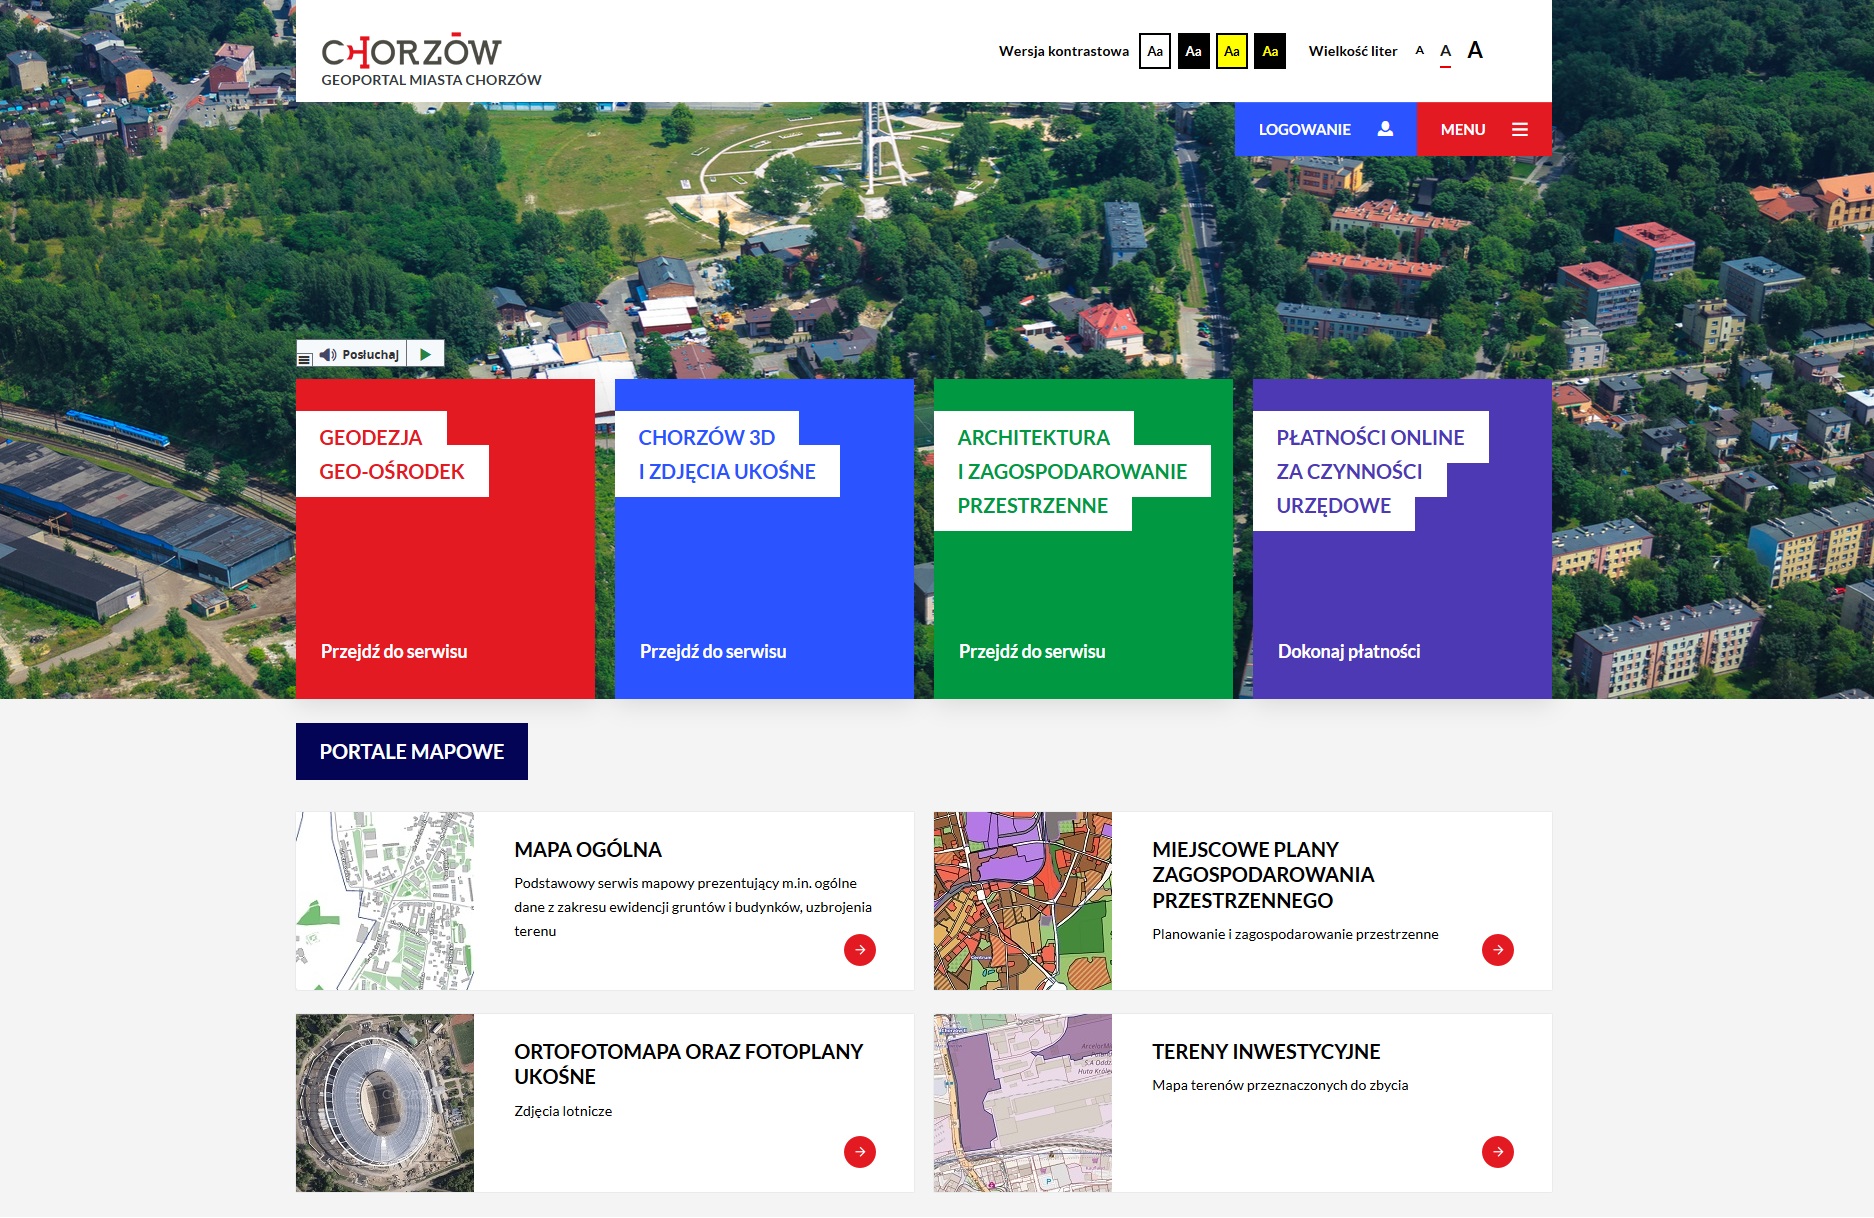Select white default contrast version
This screenshot has height=1218, width=1874.
tap(1154, 51)
